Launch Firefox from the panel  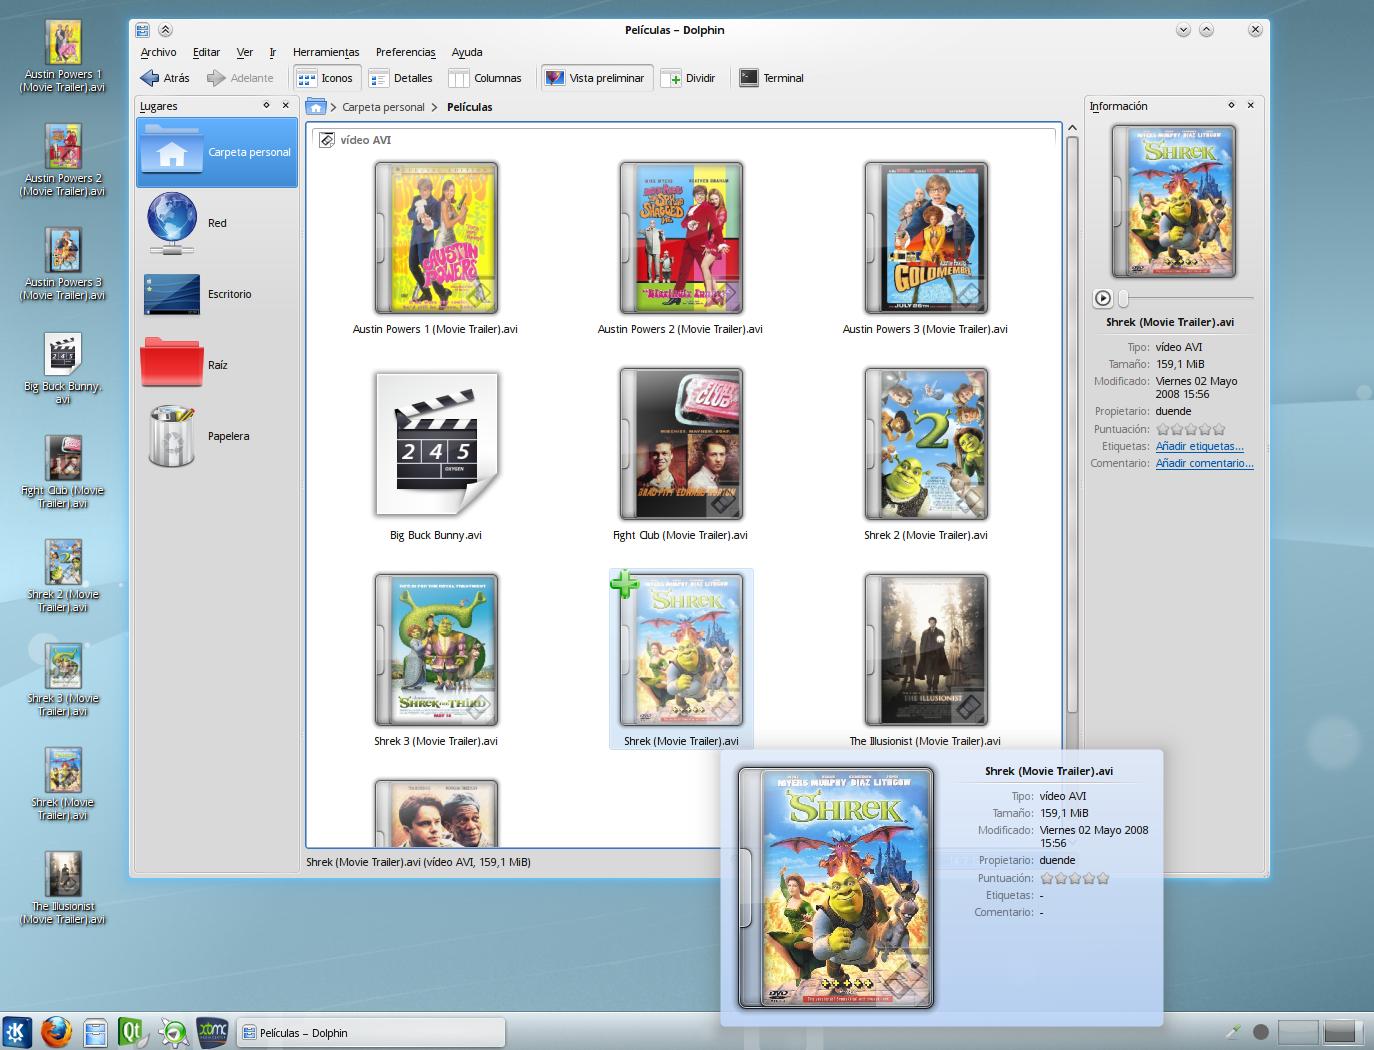tap(56, 1032)
